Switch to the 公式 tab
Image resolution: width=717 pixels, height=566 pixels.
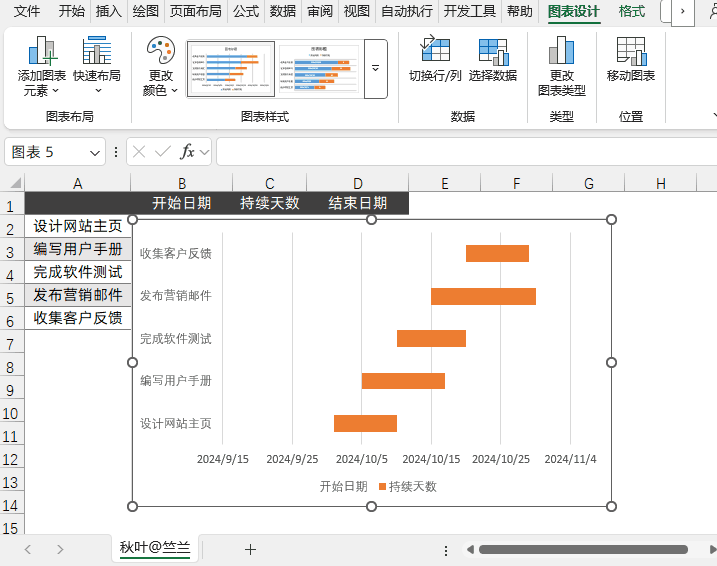[x=246, y=11]
